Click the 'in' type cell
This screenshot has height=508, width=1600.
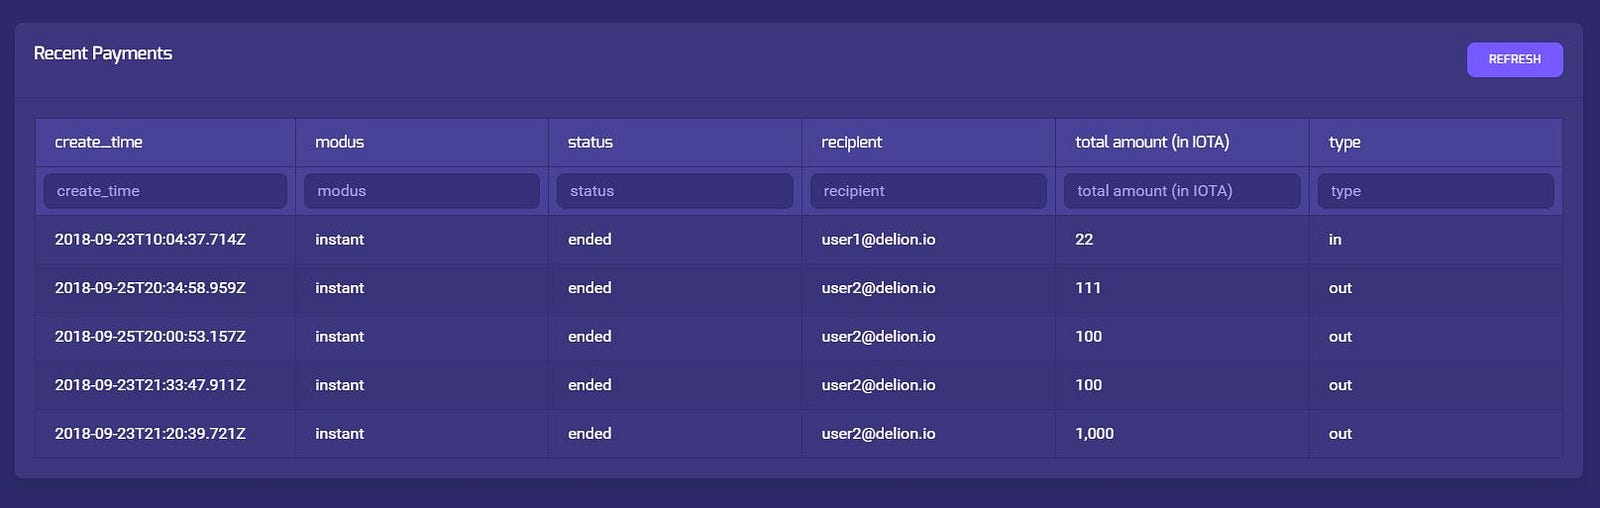point(1335,240)
